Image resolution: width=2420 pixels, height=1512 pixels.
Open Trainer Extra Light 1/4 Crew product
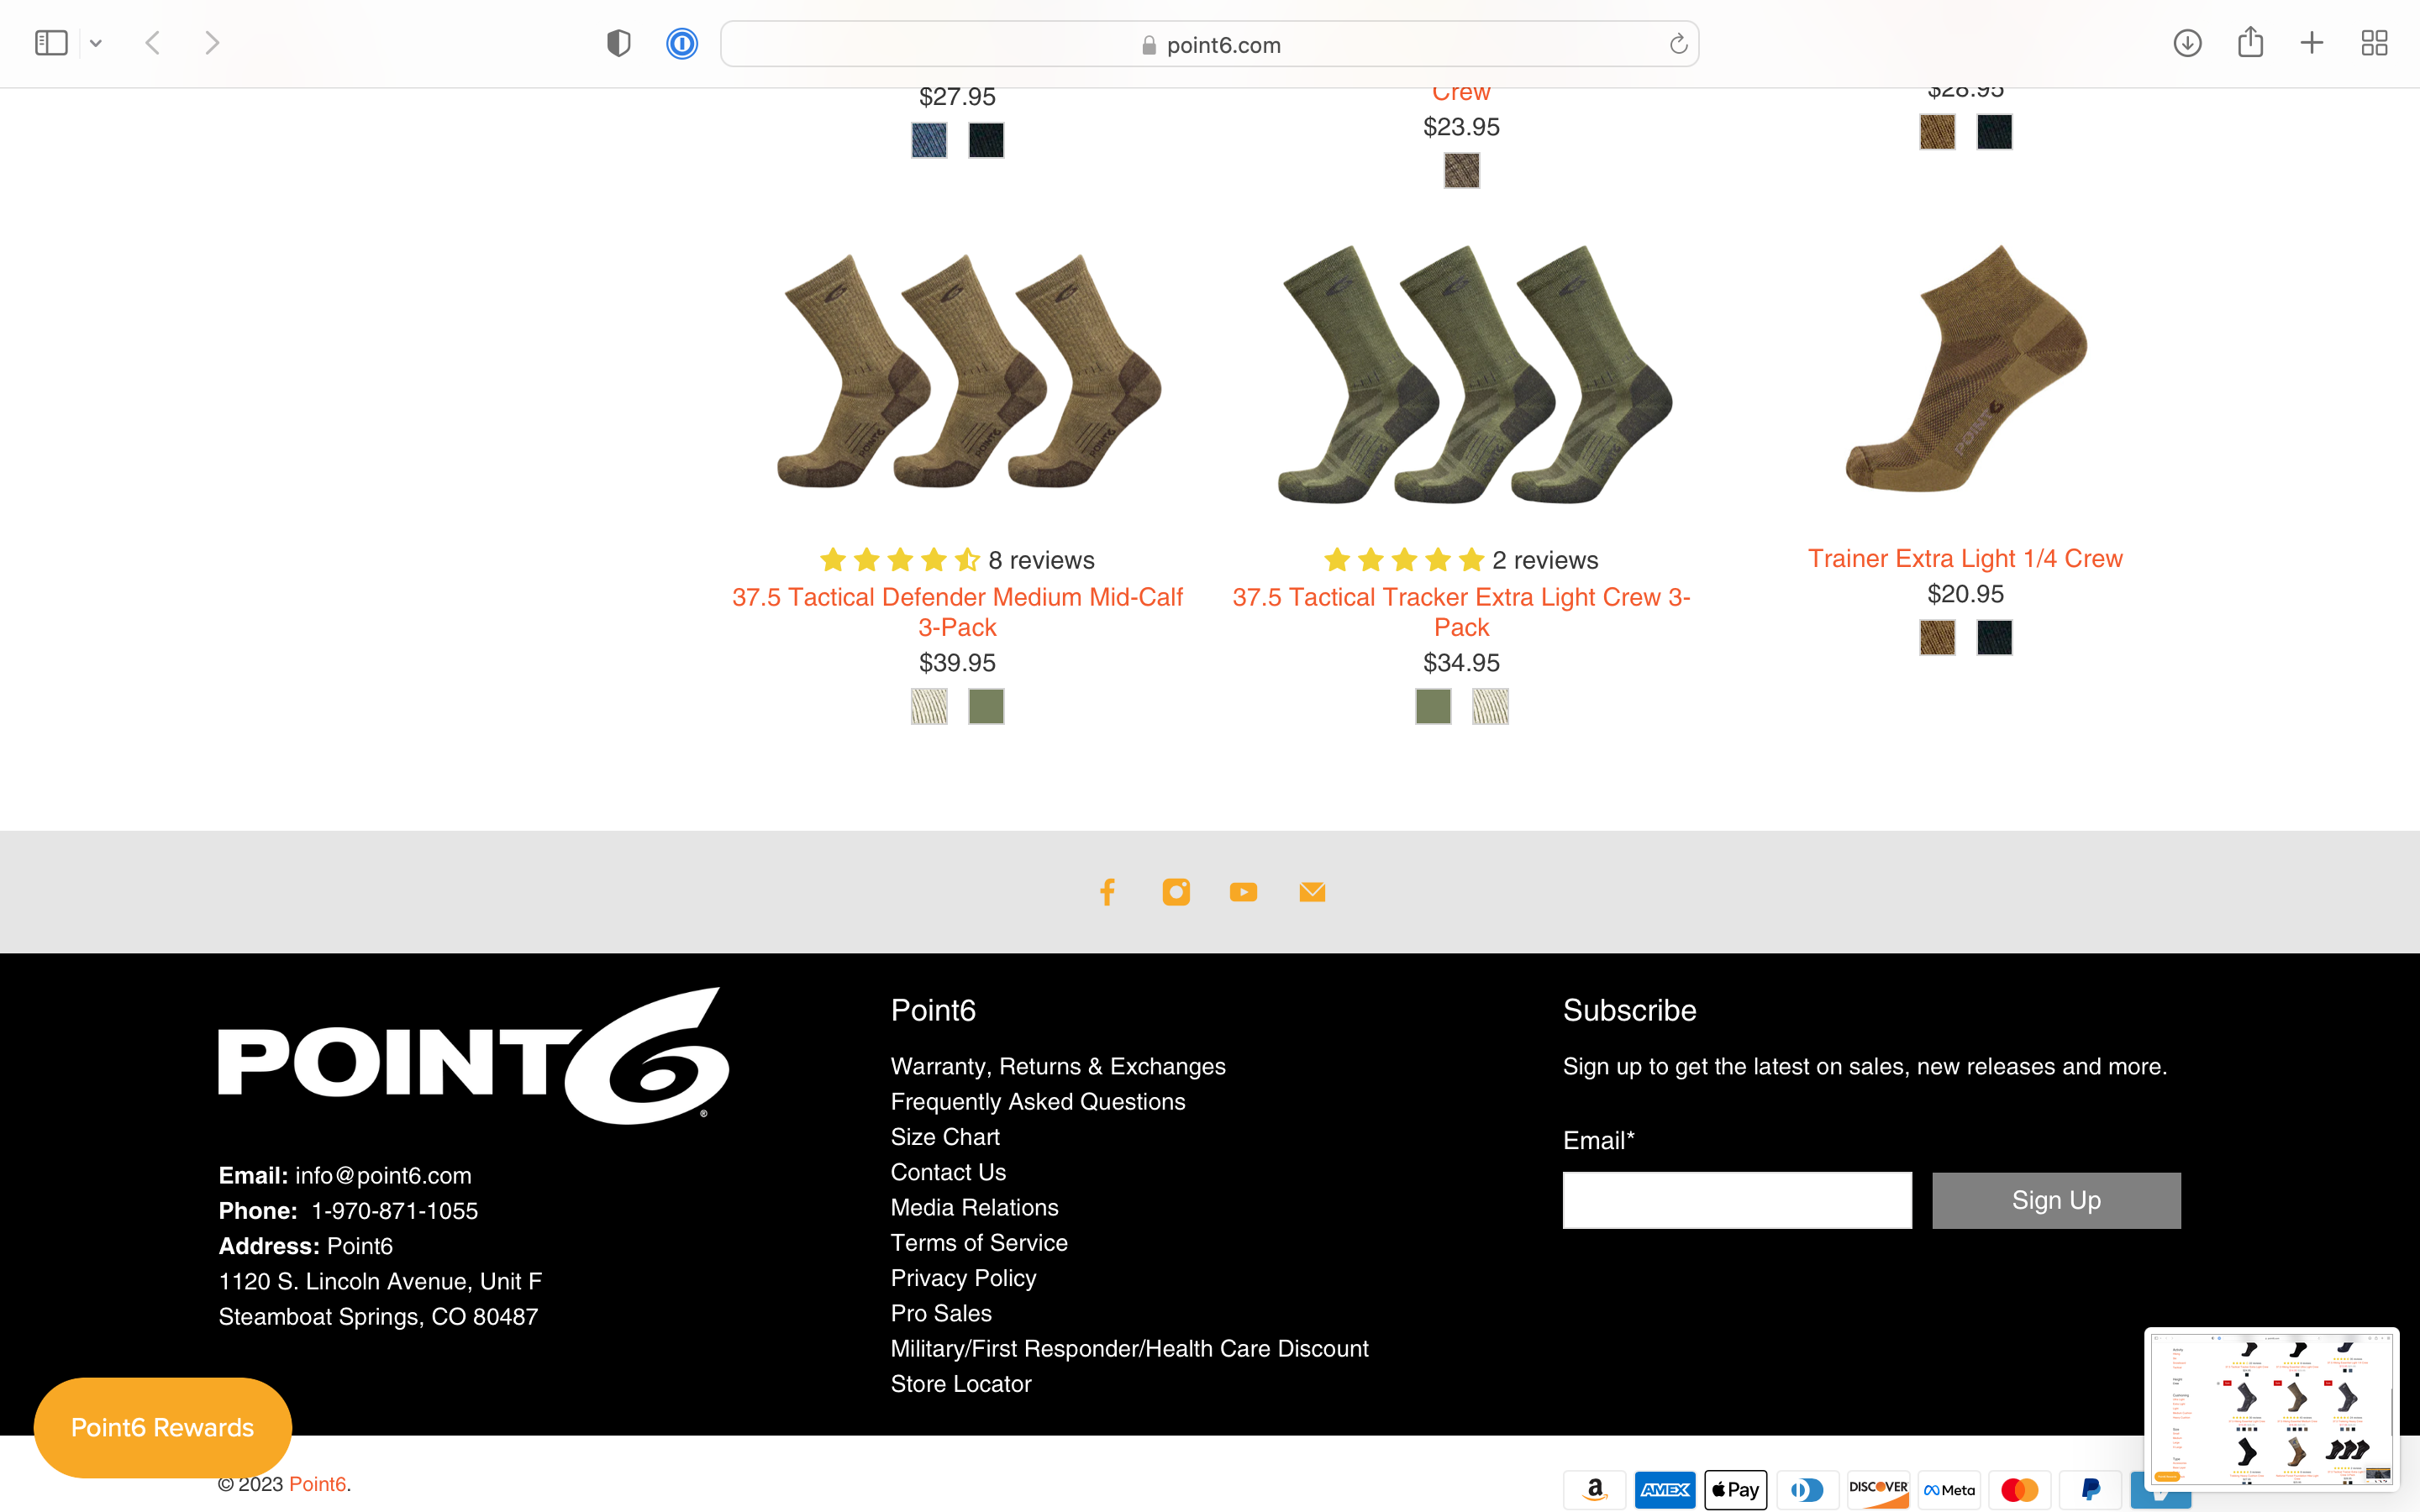pyautogui.click(x=1965, y=558)
